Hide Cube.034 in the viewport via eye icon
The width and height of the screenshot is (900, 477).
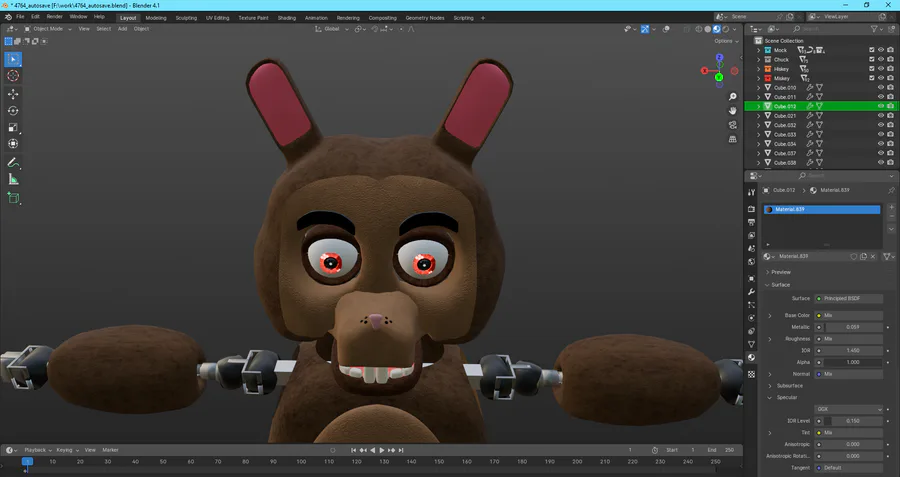(x=881, y=144)
